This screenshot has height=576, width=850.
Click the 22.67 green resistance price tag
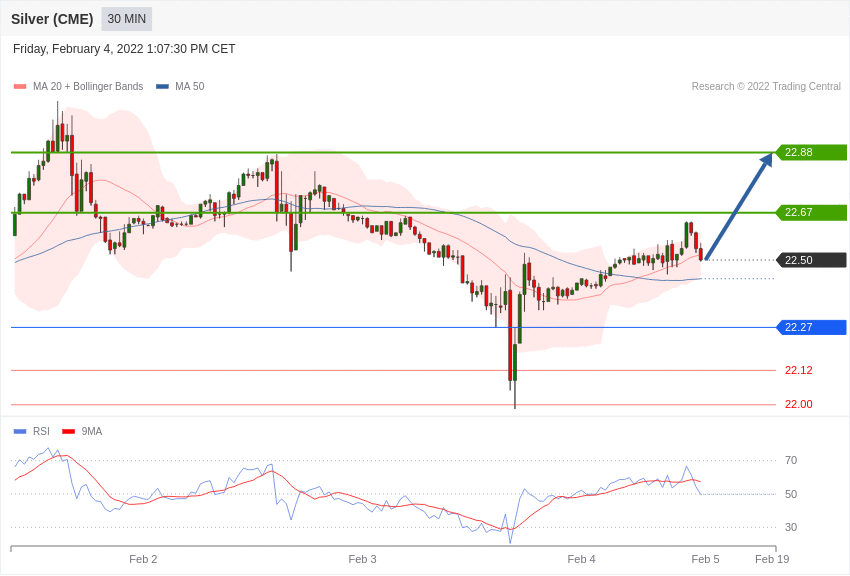pyautogui.click(x=812, y=212)
